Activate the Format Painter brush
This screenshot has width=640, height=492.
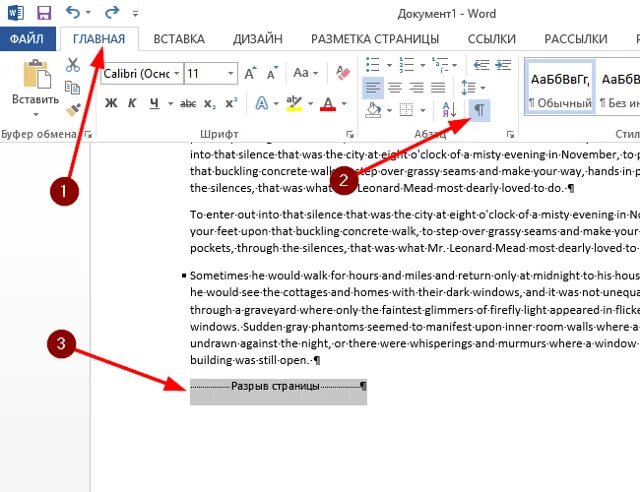[x=73, y=109]
